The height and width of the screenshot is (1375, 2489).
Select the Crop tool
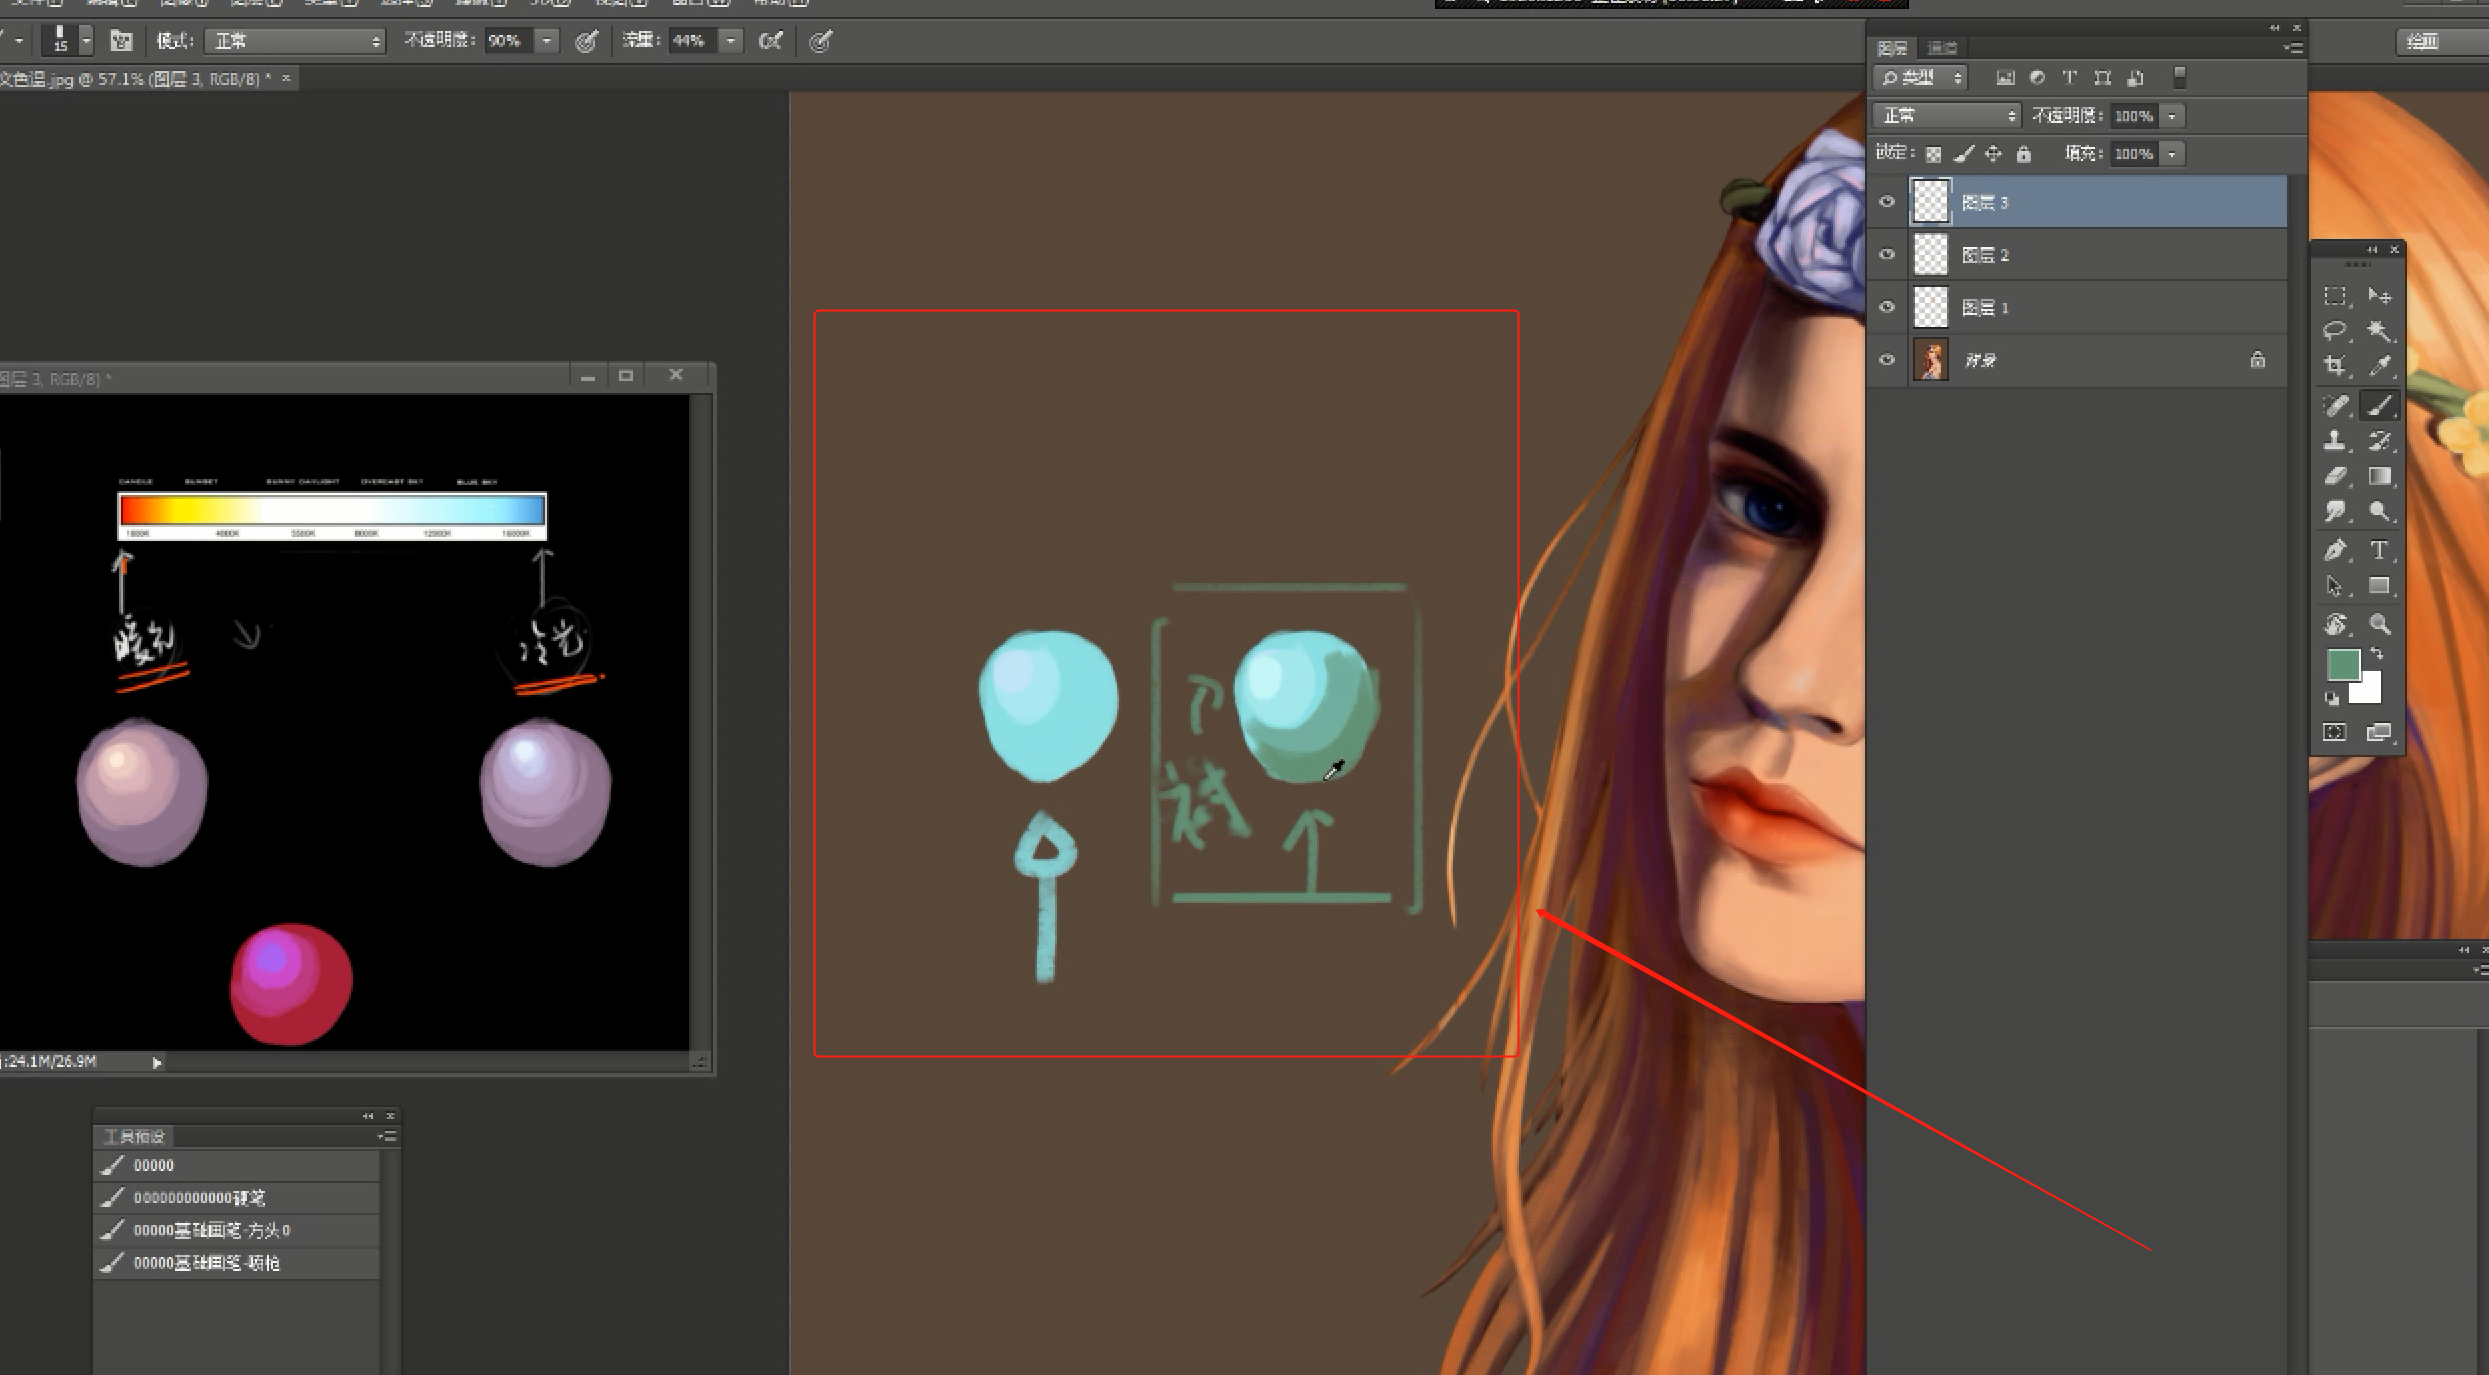tap(2335, 366)
